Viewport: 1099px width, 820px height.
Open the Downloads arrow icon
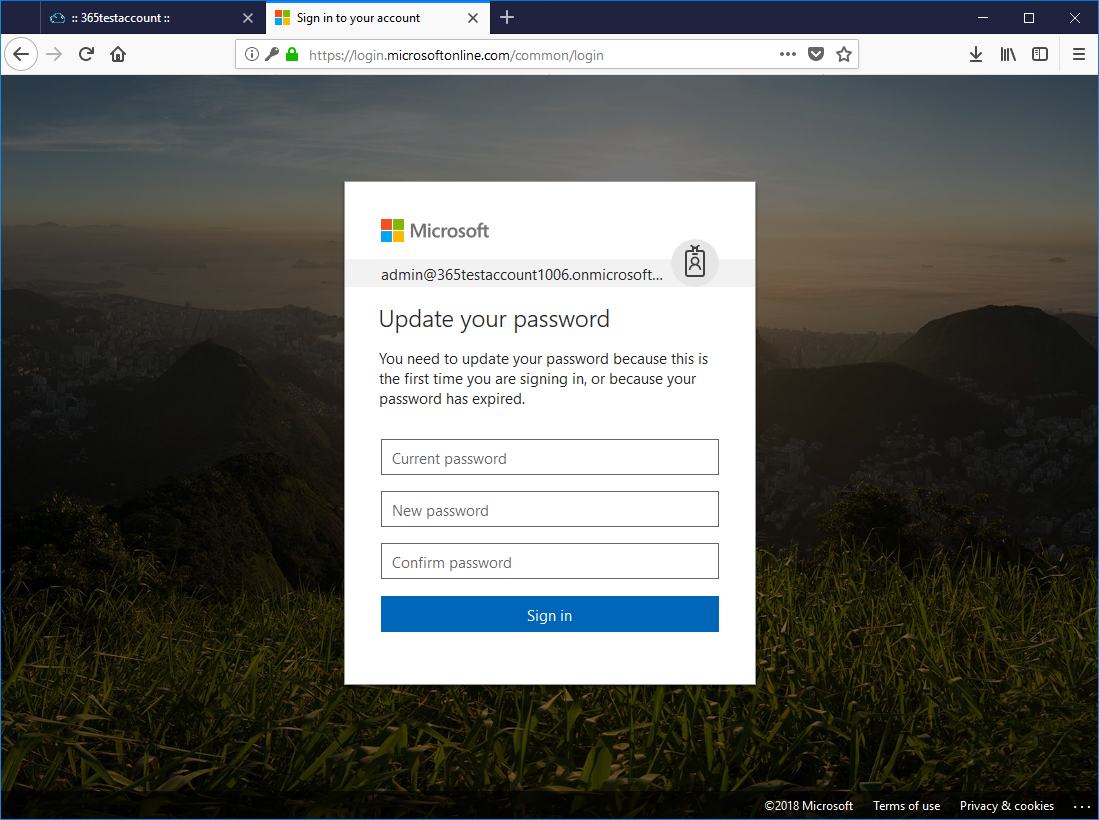(976, 55)
